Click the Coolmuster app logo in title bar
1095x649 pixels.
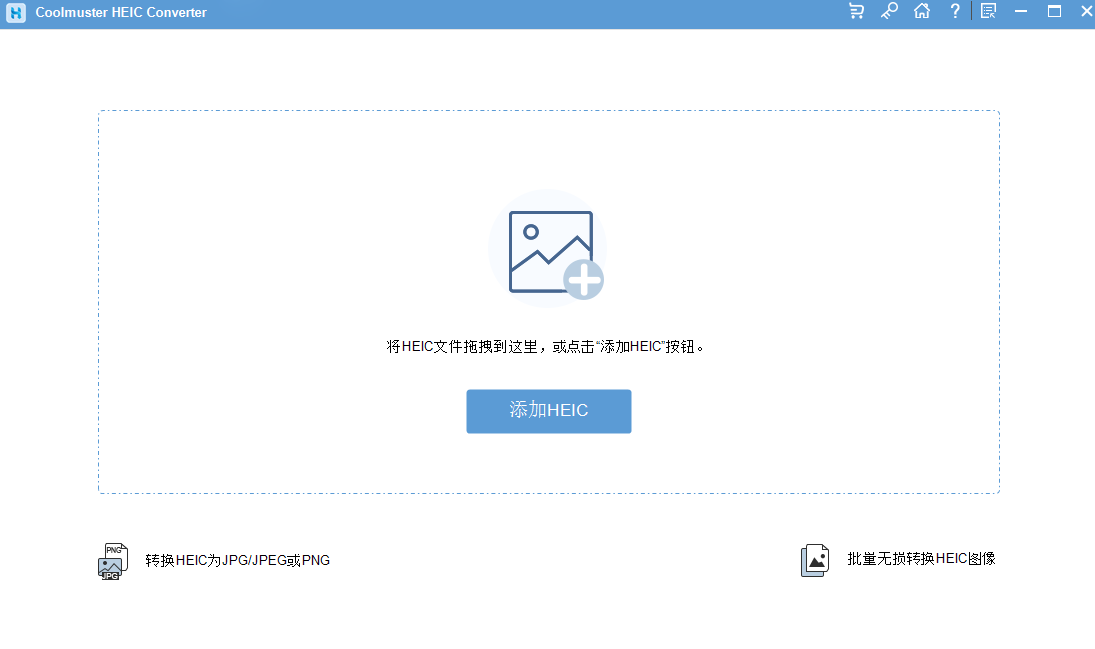(16, 12)
